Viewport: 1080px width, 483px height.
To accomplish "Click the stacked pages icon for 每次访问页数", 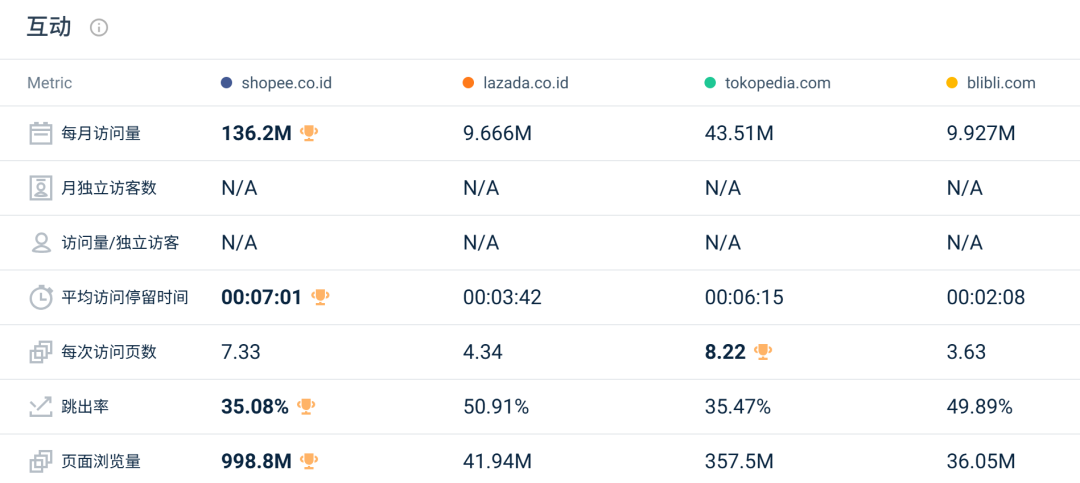I will coord(41,352).
